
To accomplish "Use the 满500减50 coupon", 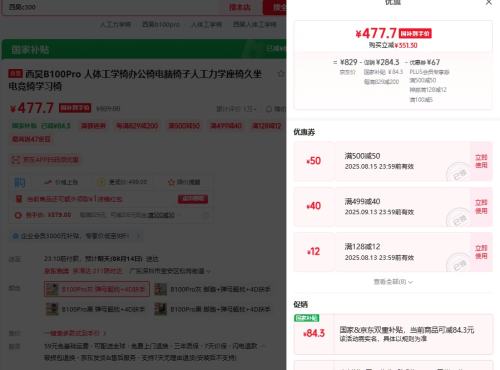I will 481,161.
